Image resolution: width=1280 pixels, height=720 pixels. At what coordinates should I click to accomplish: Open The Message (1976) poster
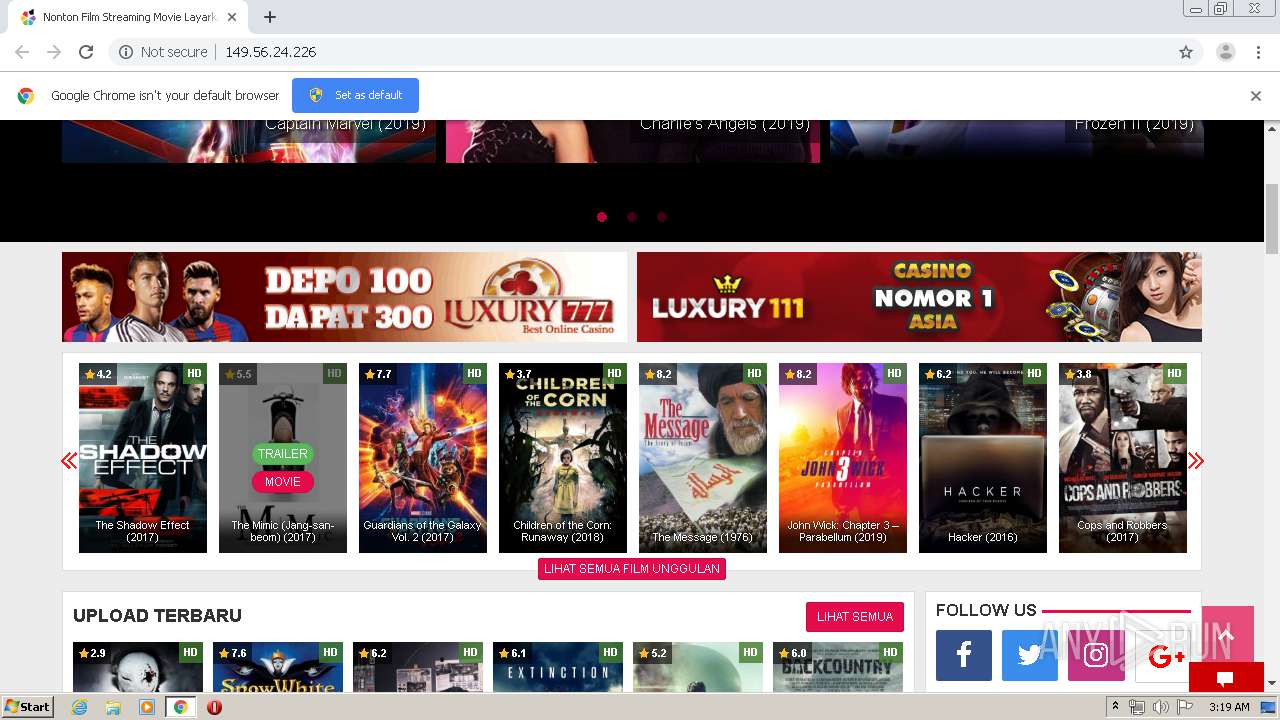(x=703, y=458)
